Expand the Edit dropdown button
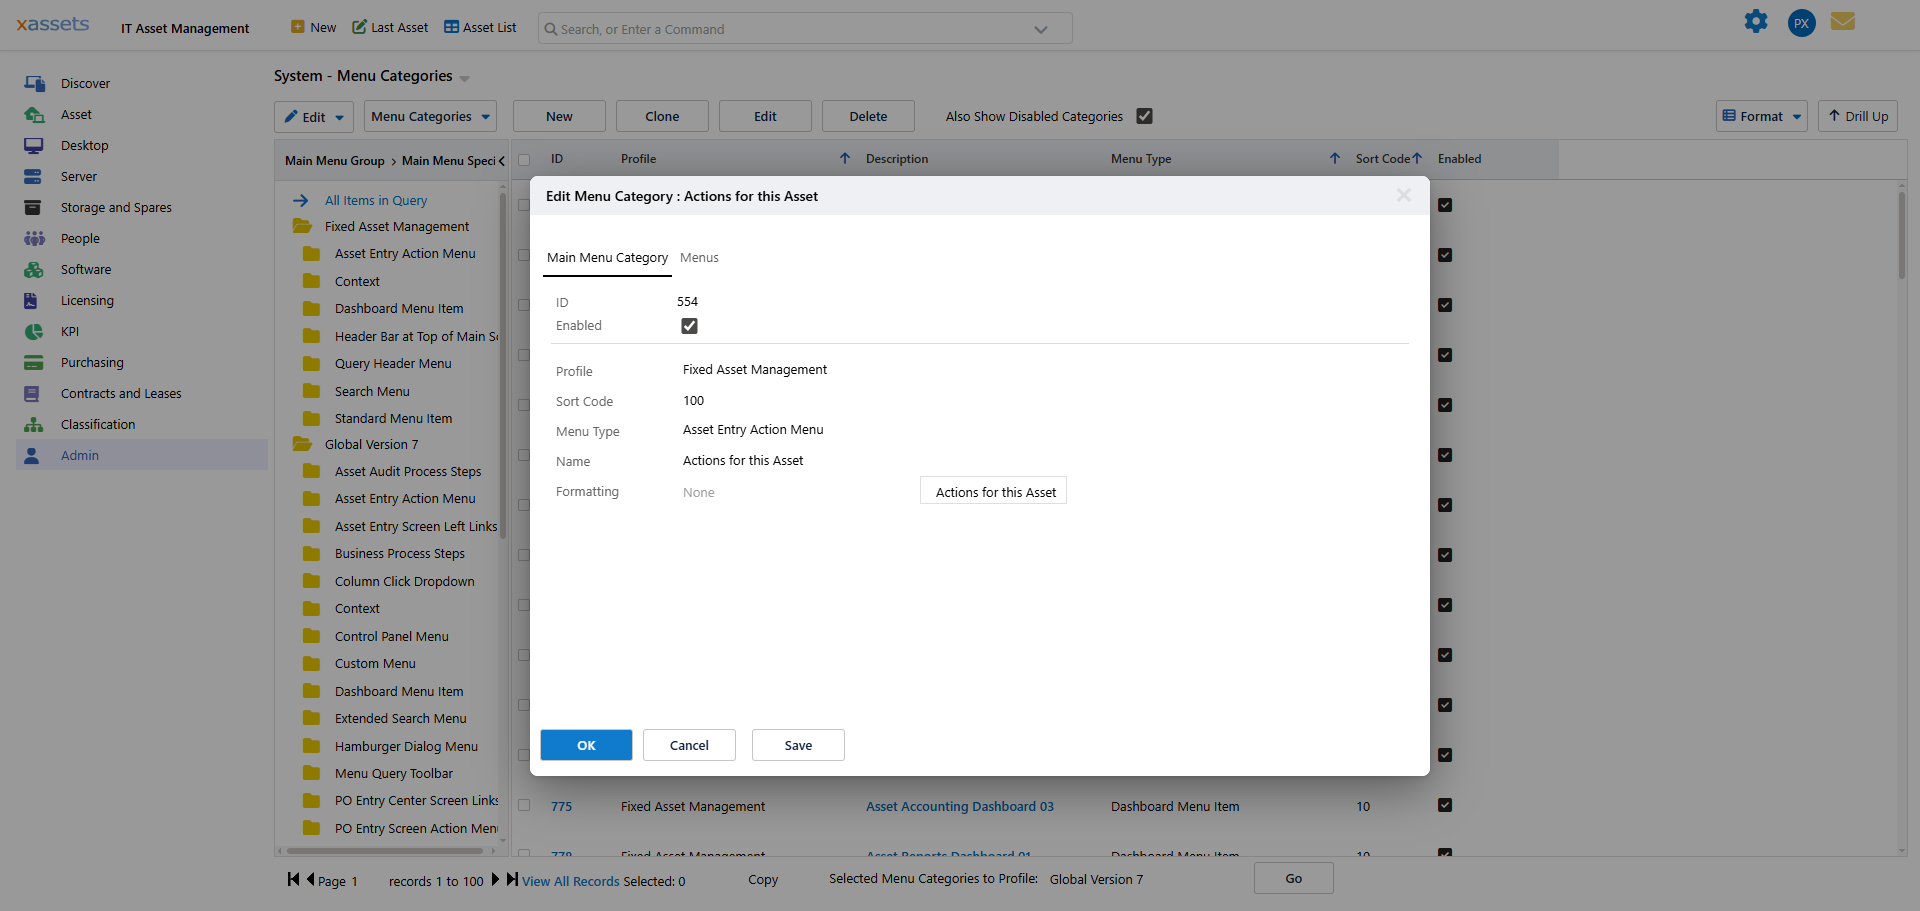1920x911 pixels. (339, 116)
